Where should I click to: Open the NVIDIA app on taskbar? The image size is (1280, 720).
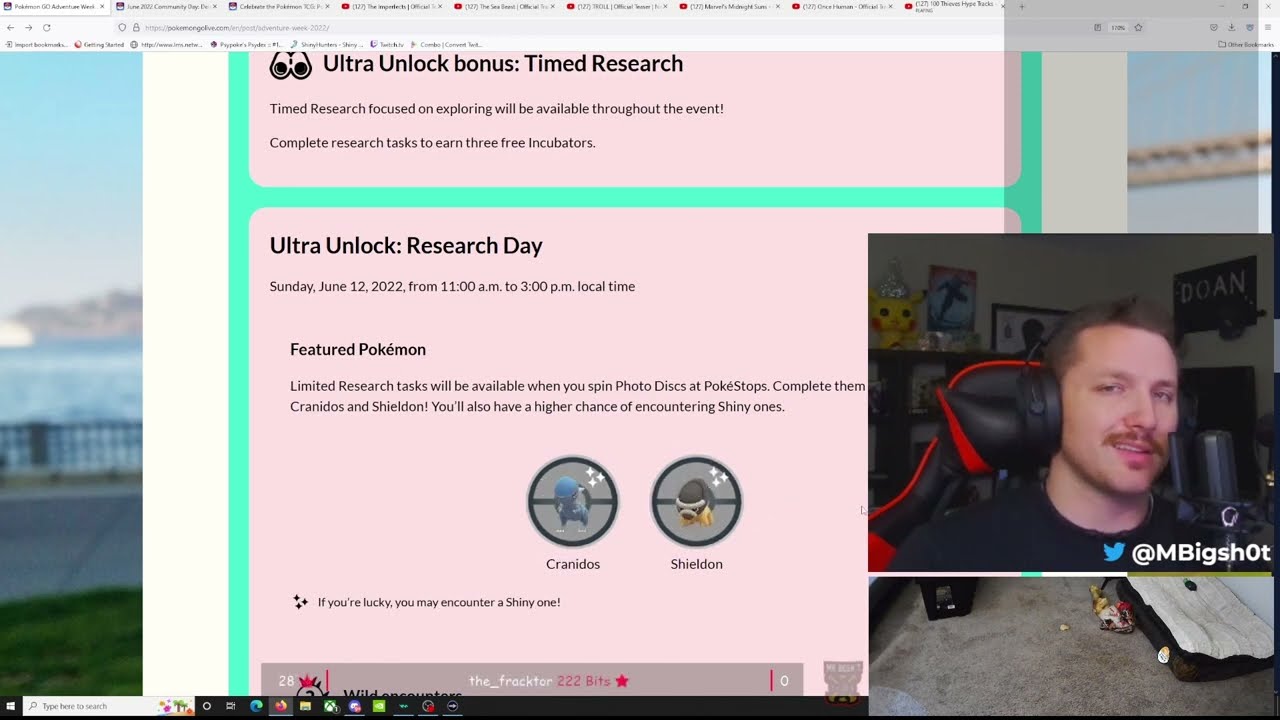379,706
